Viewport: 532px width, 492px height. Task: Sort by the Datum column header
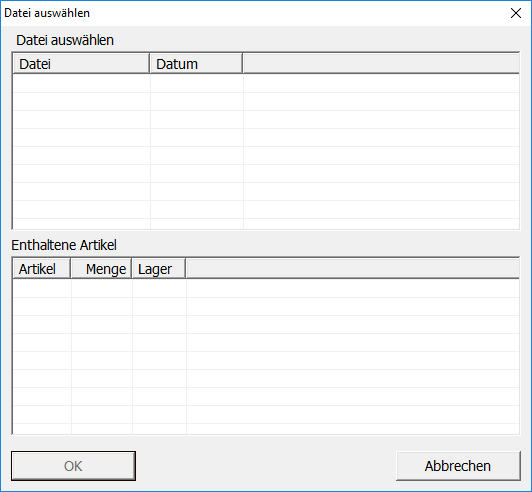pyautogui.click(x=196, y=63)
